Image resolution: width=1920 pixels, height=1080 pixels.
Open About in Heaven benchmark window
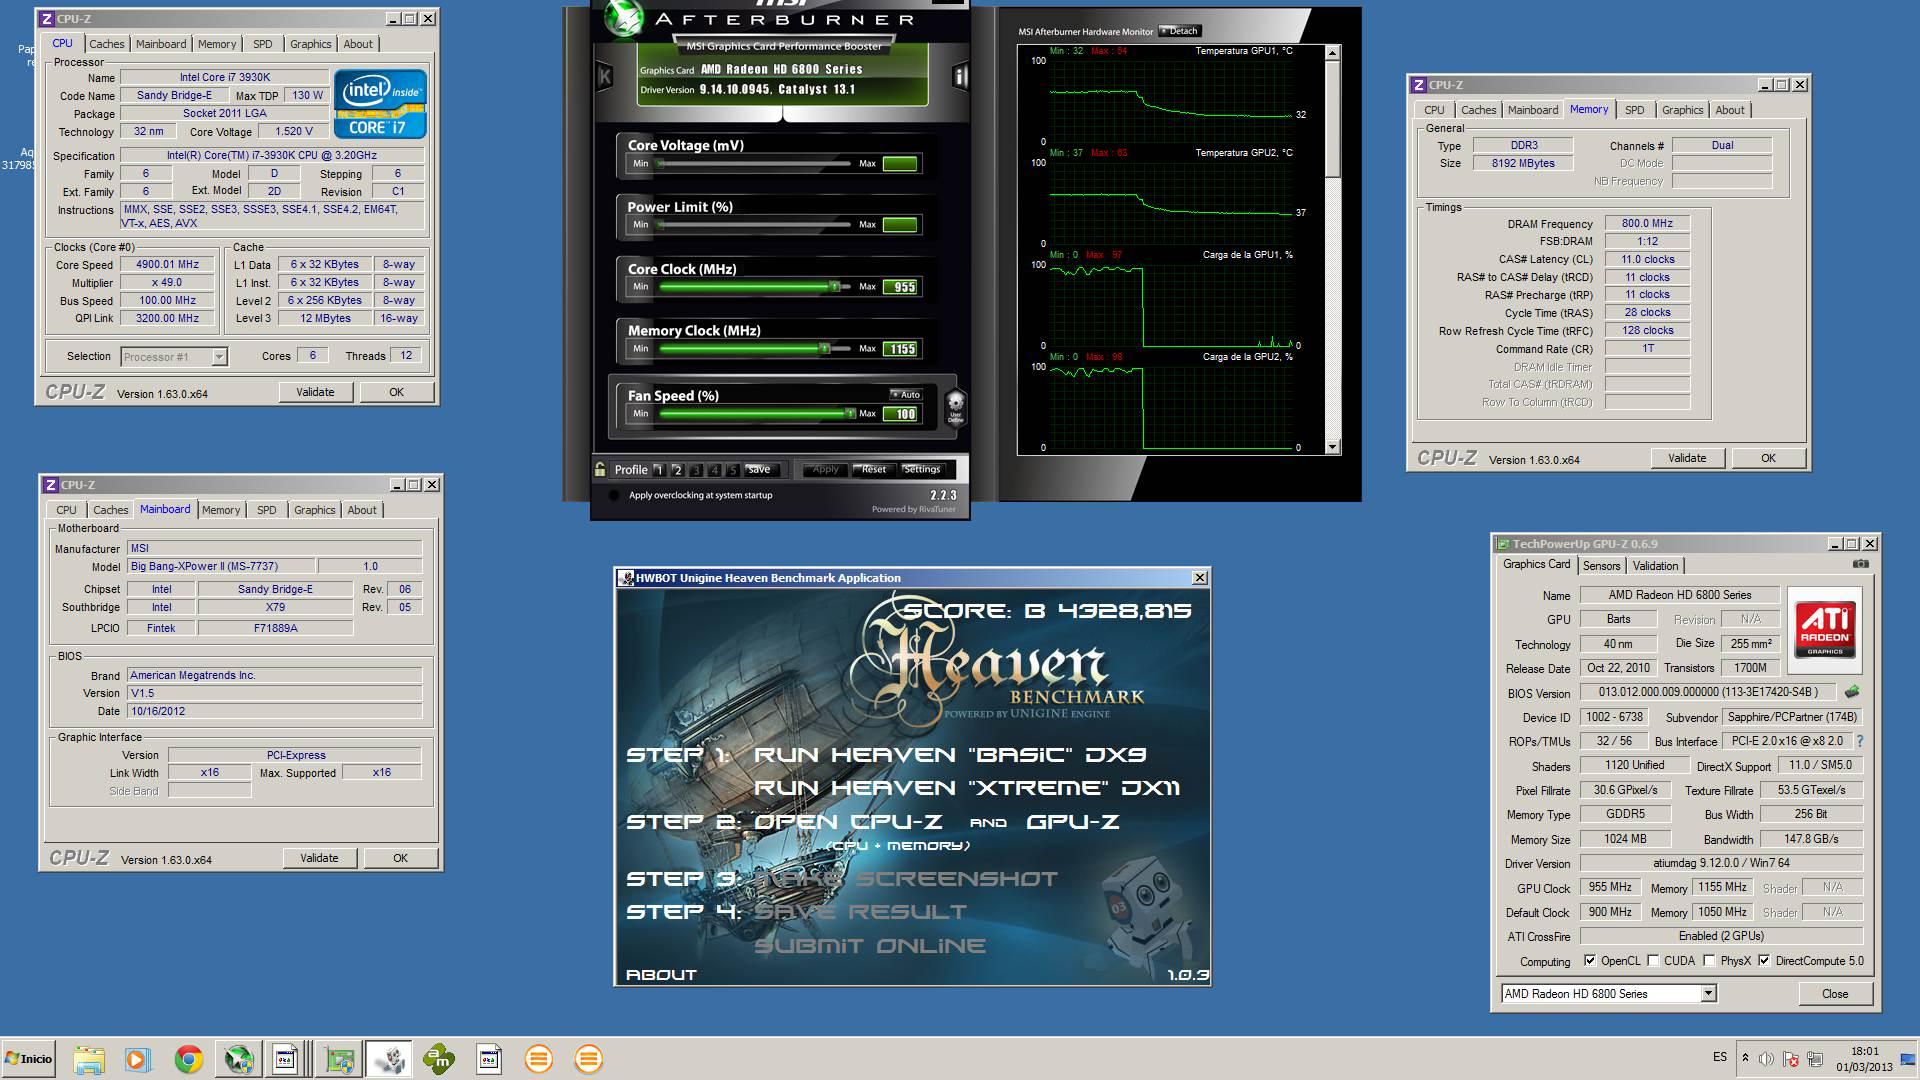point(661,974)
